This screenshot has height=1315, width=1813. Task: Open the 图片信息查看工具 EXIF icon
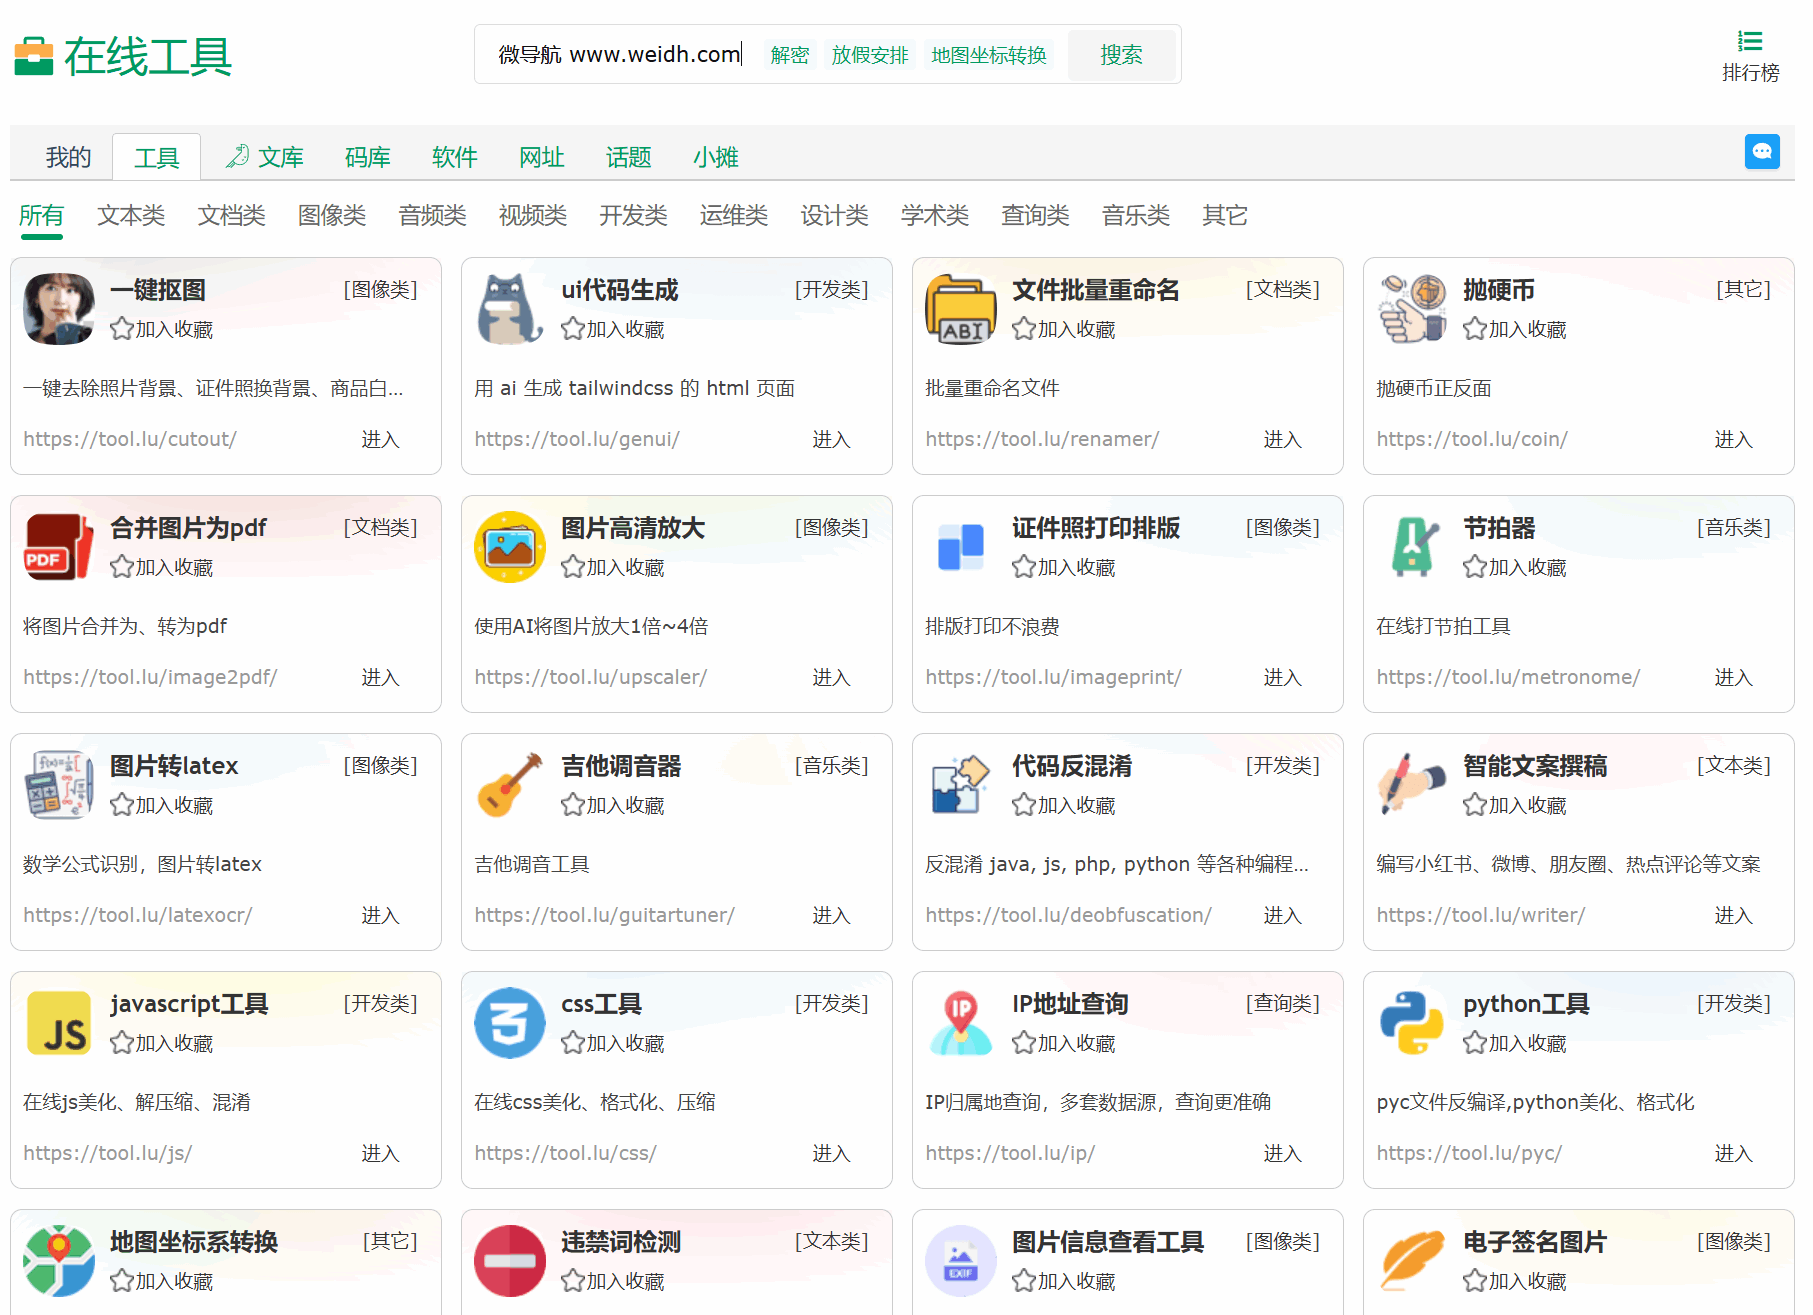[961, 1261]
